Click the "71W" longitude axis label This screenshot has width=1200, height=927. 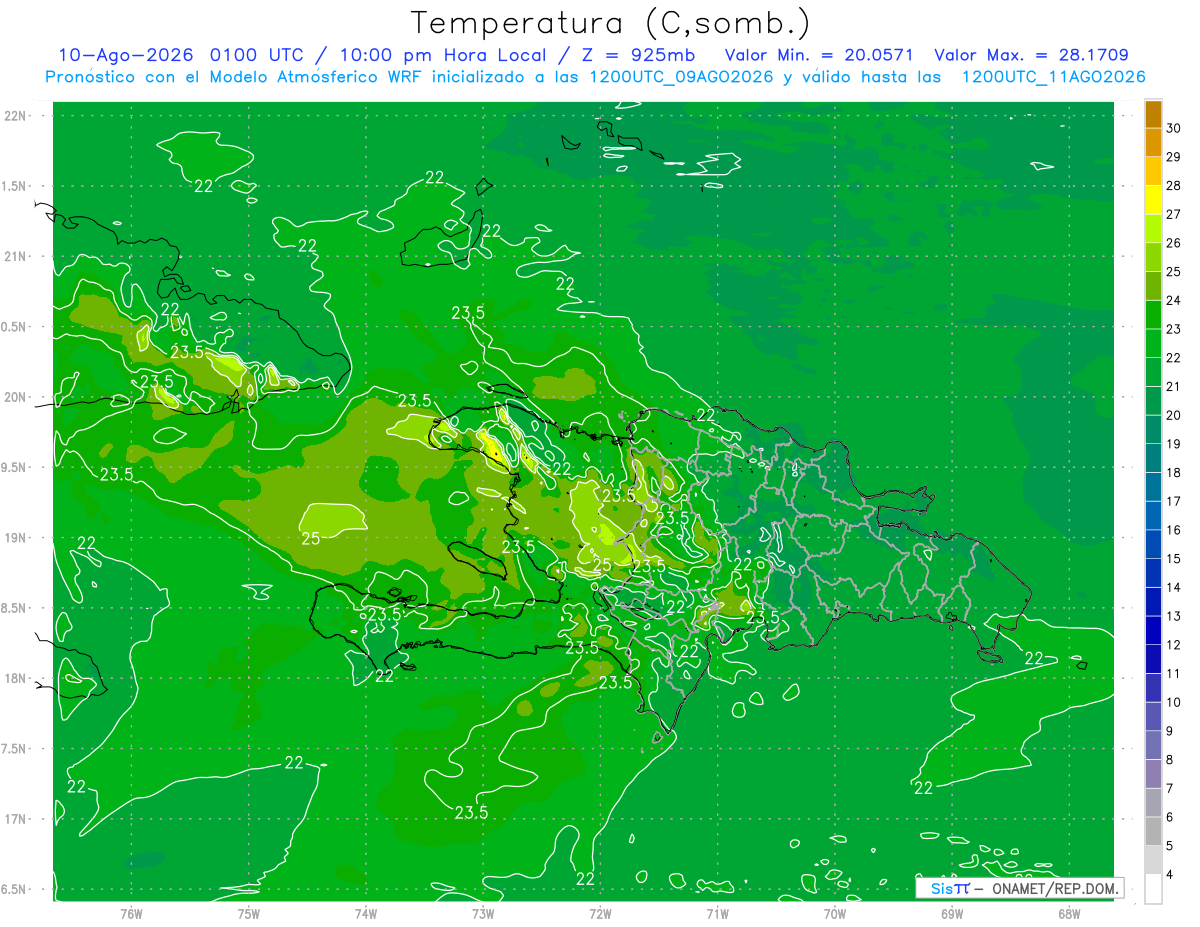pyautogui.click(x=717, y=913)
